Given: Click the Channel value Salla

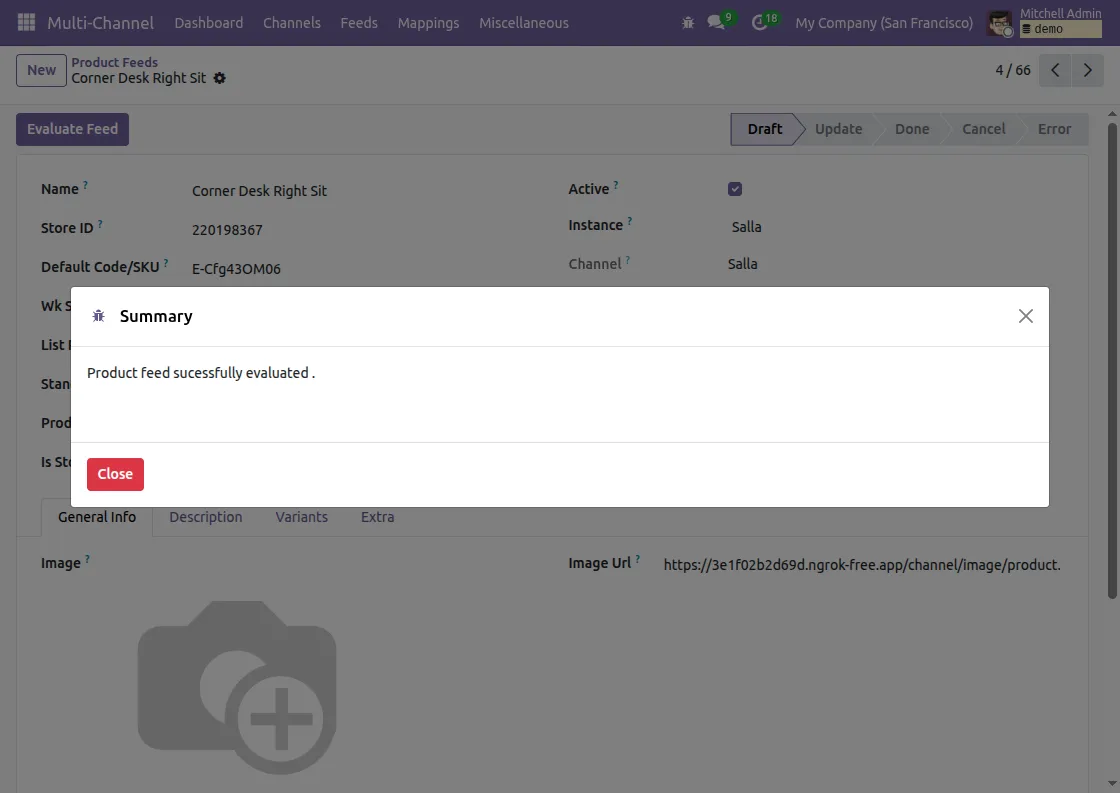Looking at the screenshot, I should coord(743,264).
